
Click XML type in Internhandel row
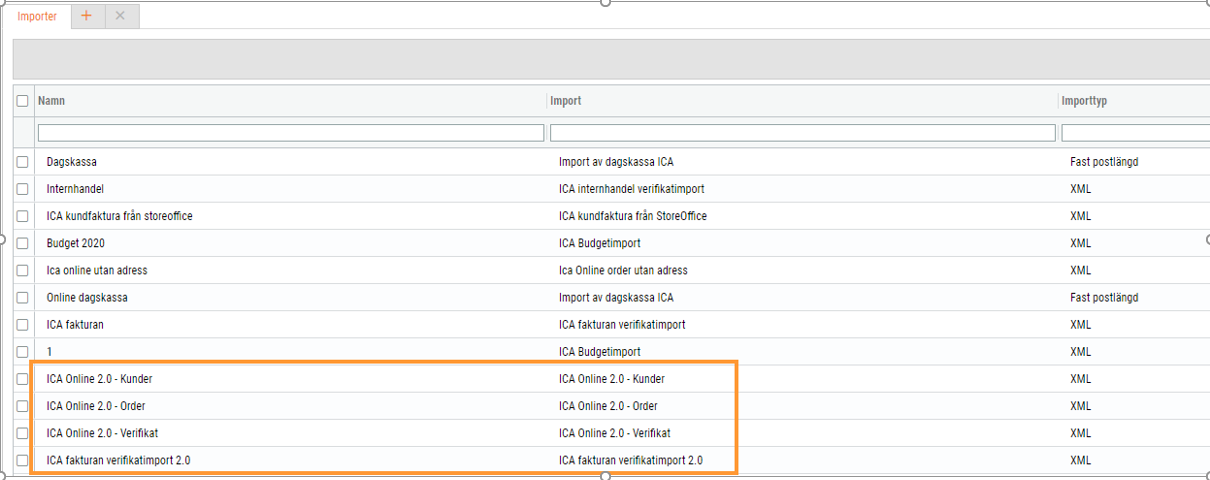1080,189
